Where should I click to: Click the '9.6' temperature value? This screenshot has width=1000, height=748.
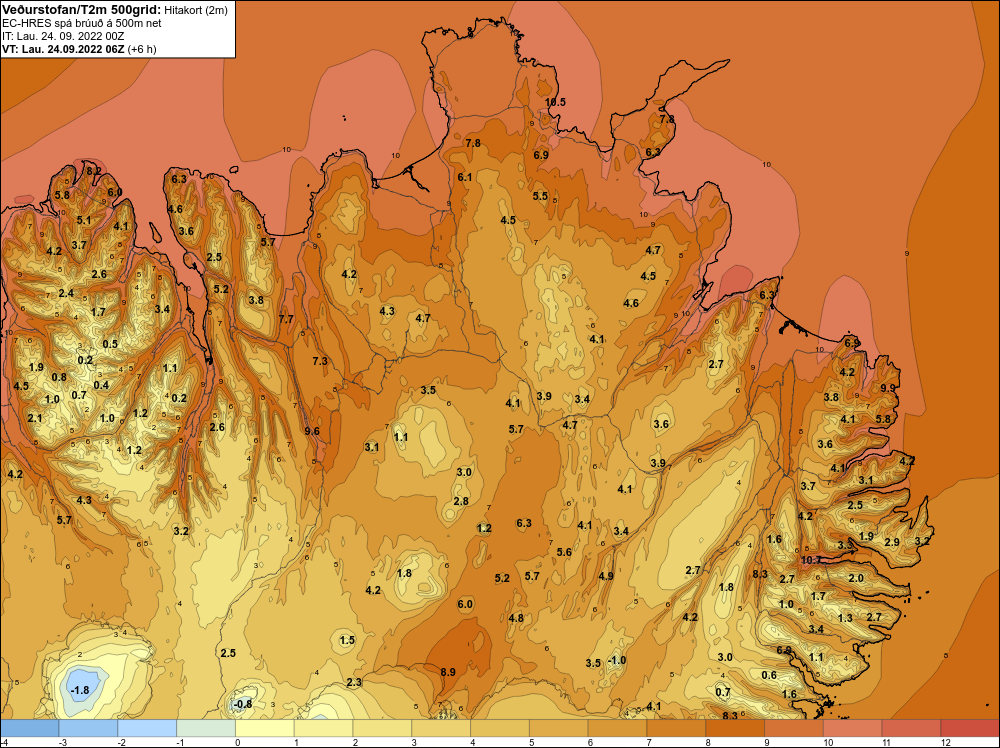pos(312,431)
